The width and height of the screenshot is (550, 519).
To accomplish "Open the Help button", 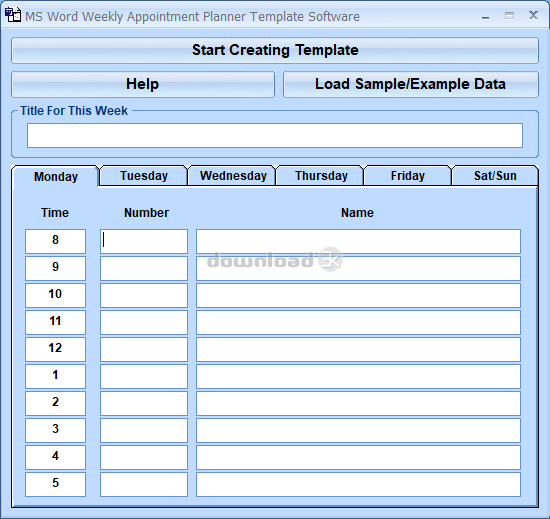I will click(x=143, y=85).
